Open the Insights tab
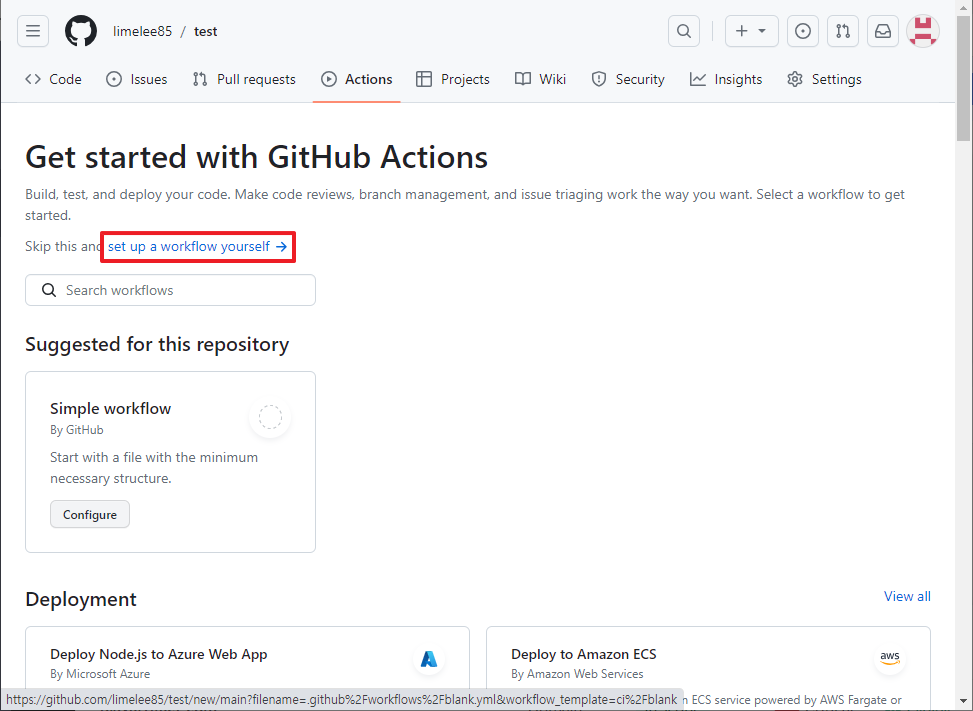Screen dimensions: 973x711 pyautogui.click(x=726, y=79)
